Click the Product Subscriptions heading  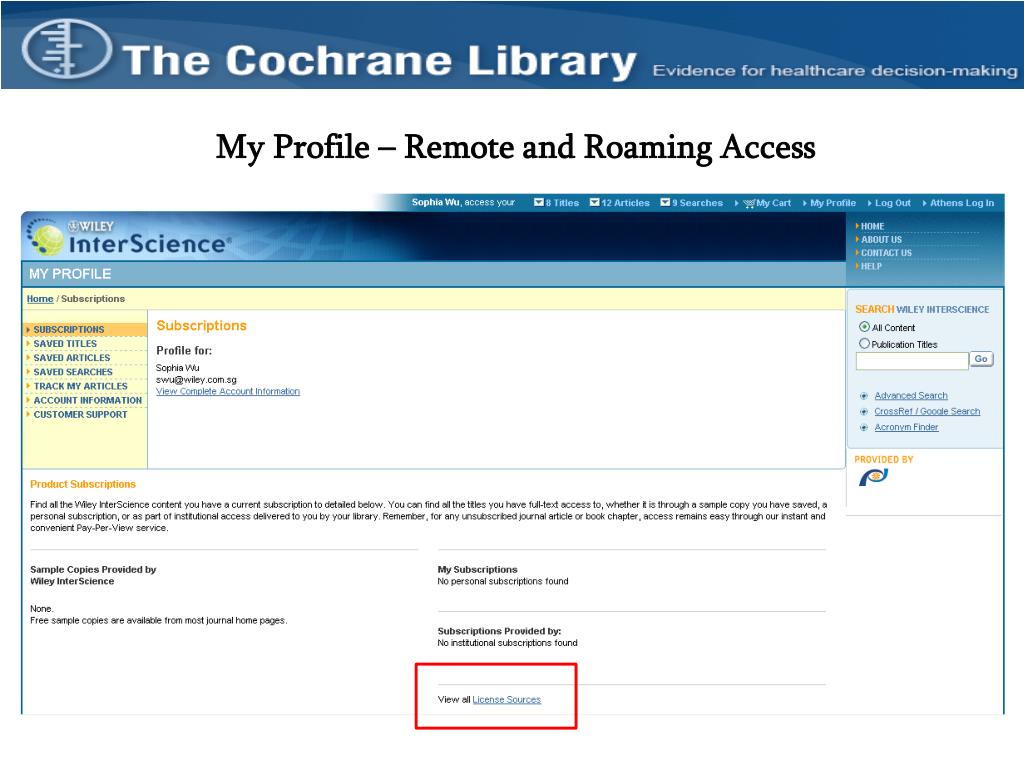point(83,484)
